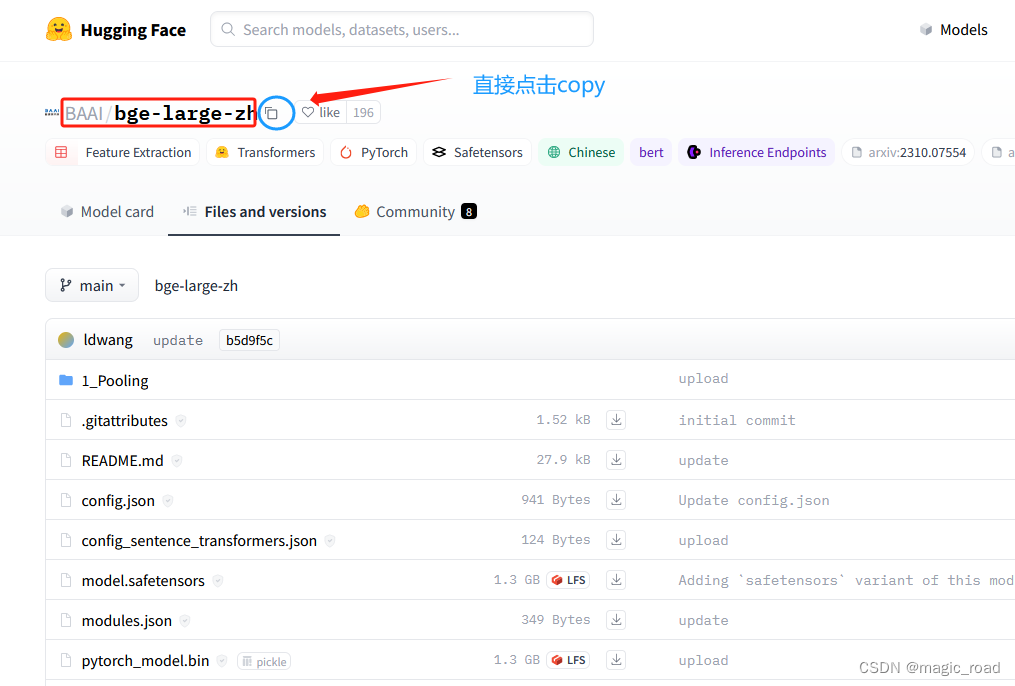Click the Hugging Face logo
The image size is (1015, 686).
click(114, 30)
